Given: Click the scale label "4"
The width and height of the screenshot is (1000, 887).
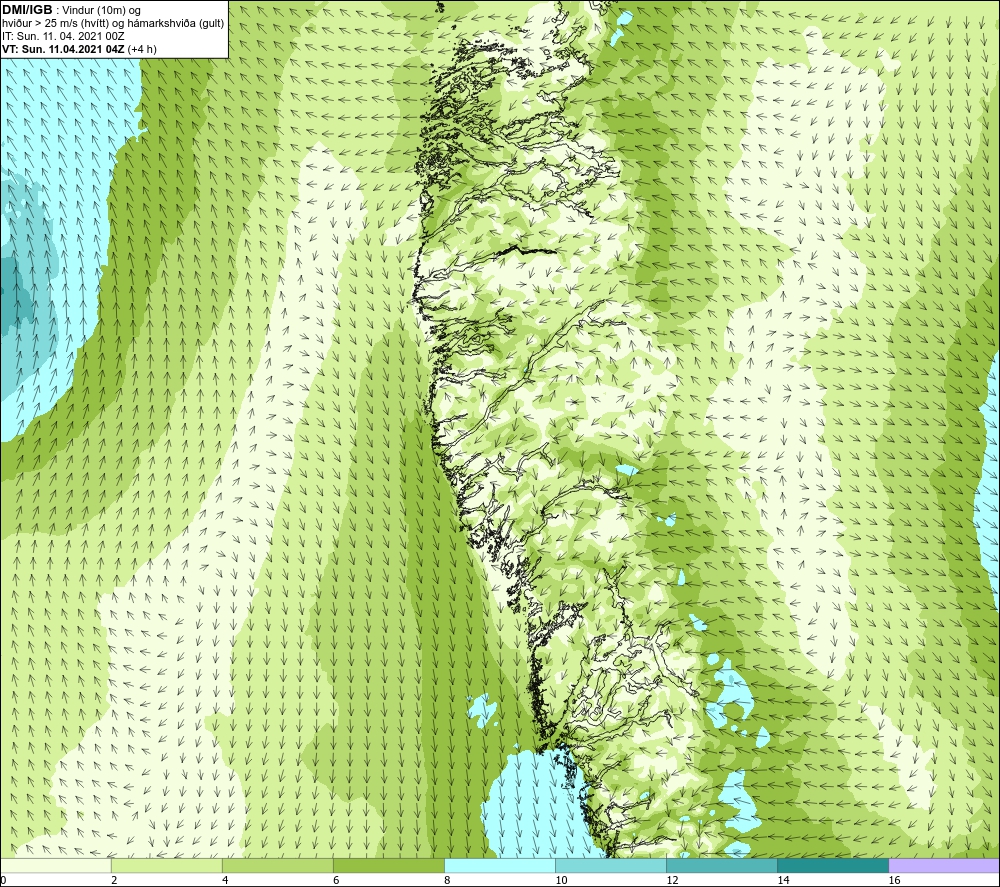Looking at the screenshot, I should click(x=224, y=881).
